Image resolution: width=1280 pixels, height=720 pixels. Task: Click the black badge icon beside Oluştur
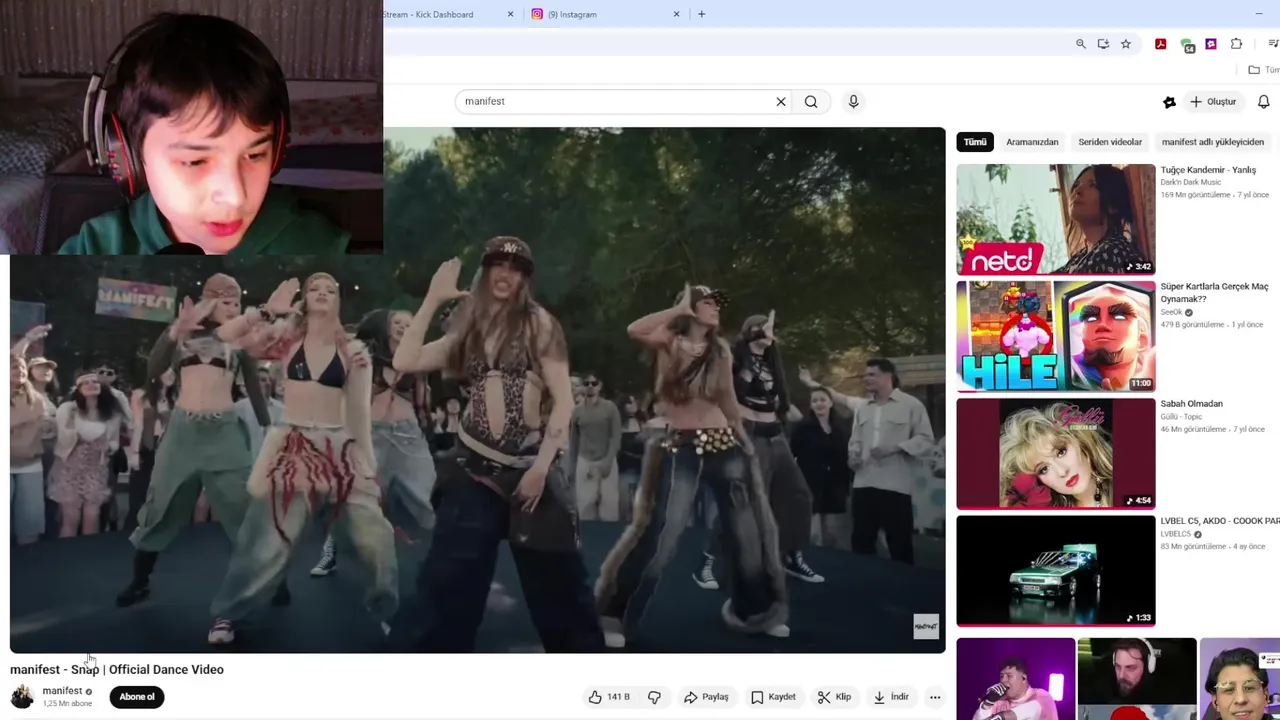[x=1169, y=101]
